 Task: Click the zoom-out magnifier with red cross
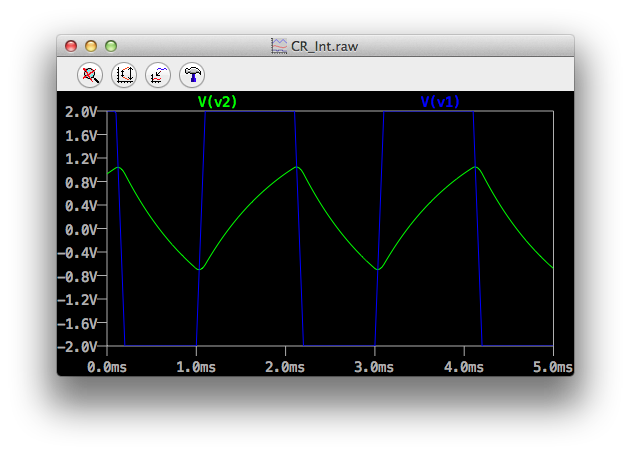click(x=91, y=74)
